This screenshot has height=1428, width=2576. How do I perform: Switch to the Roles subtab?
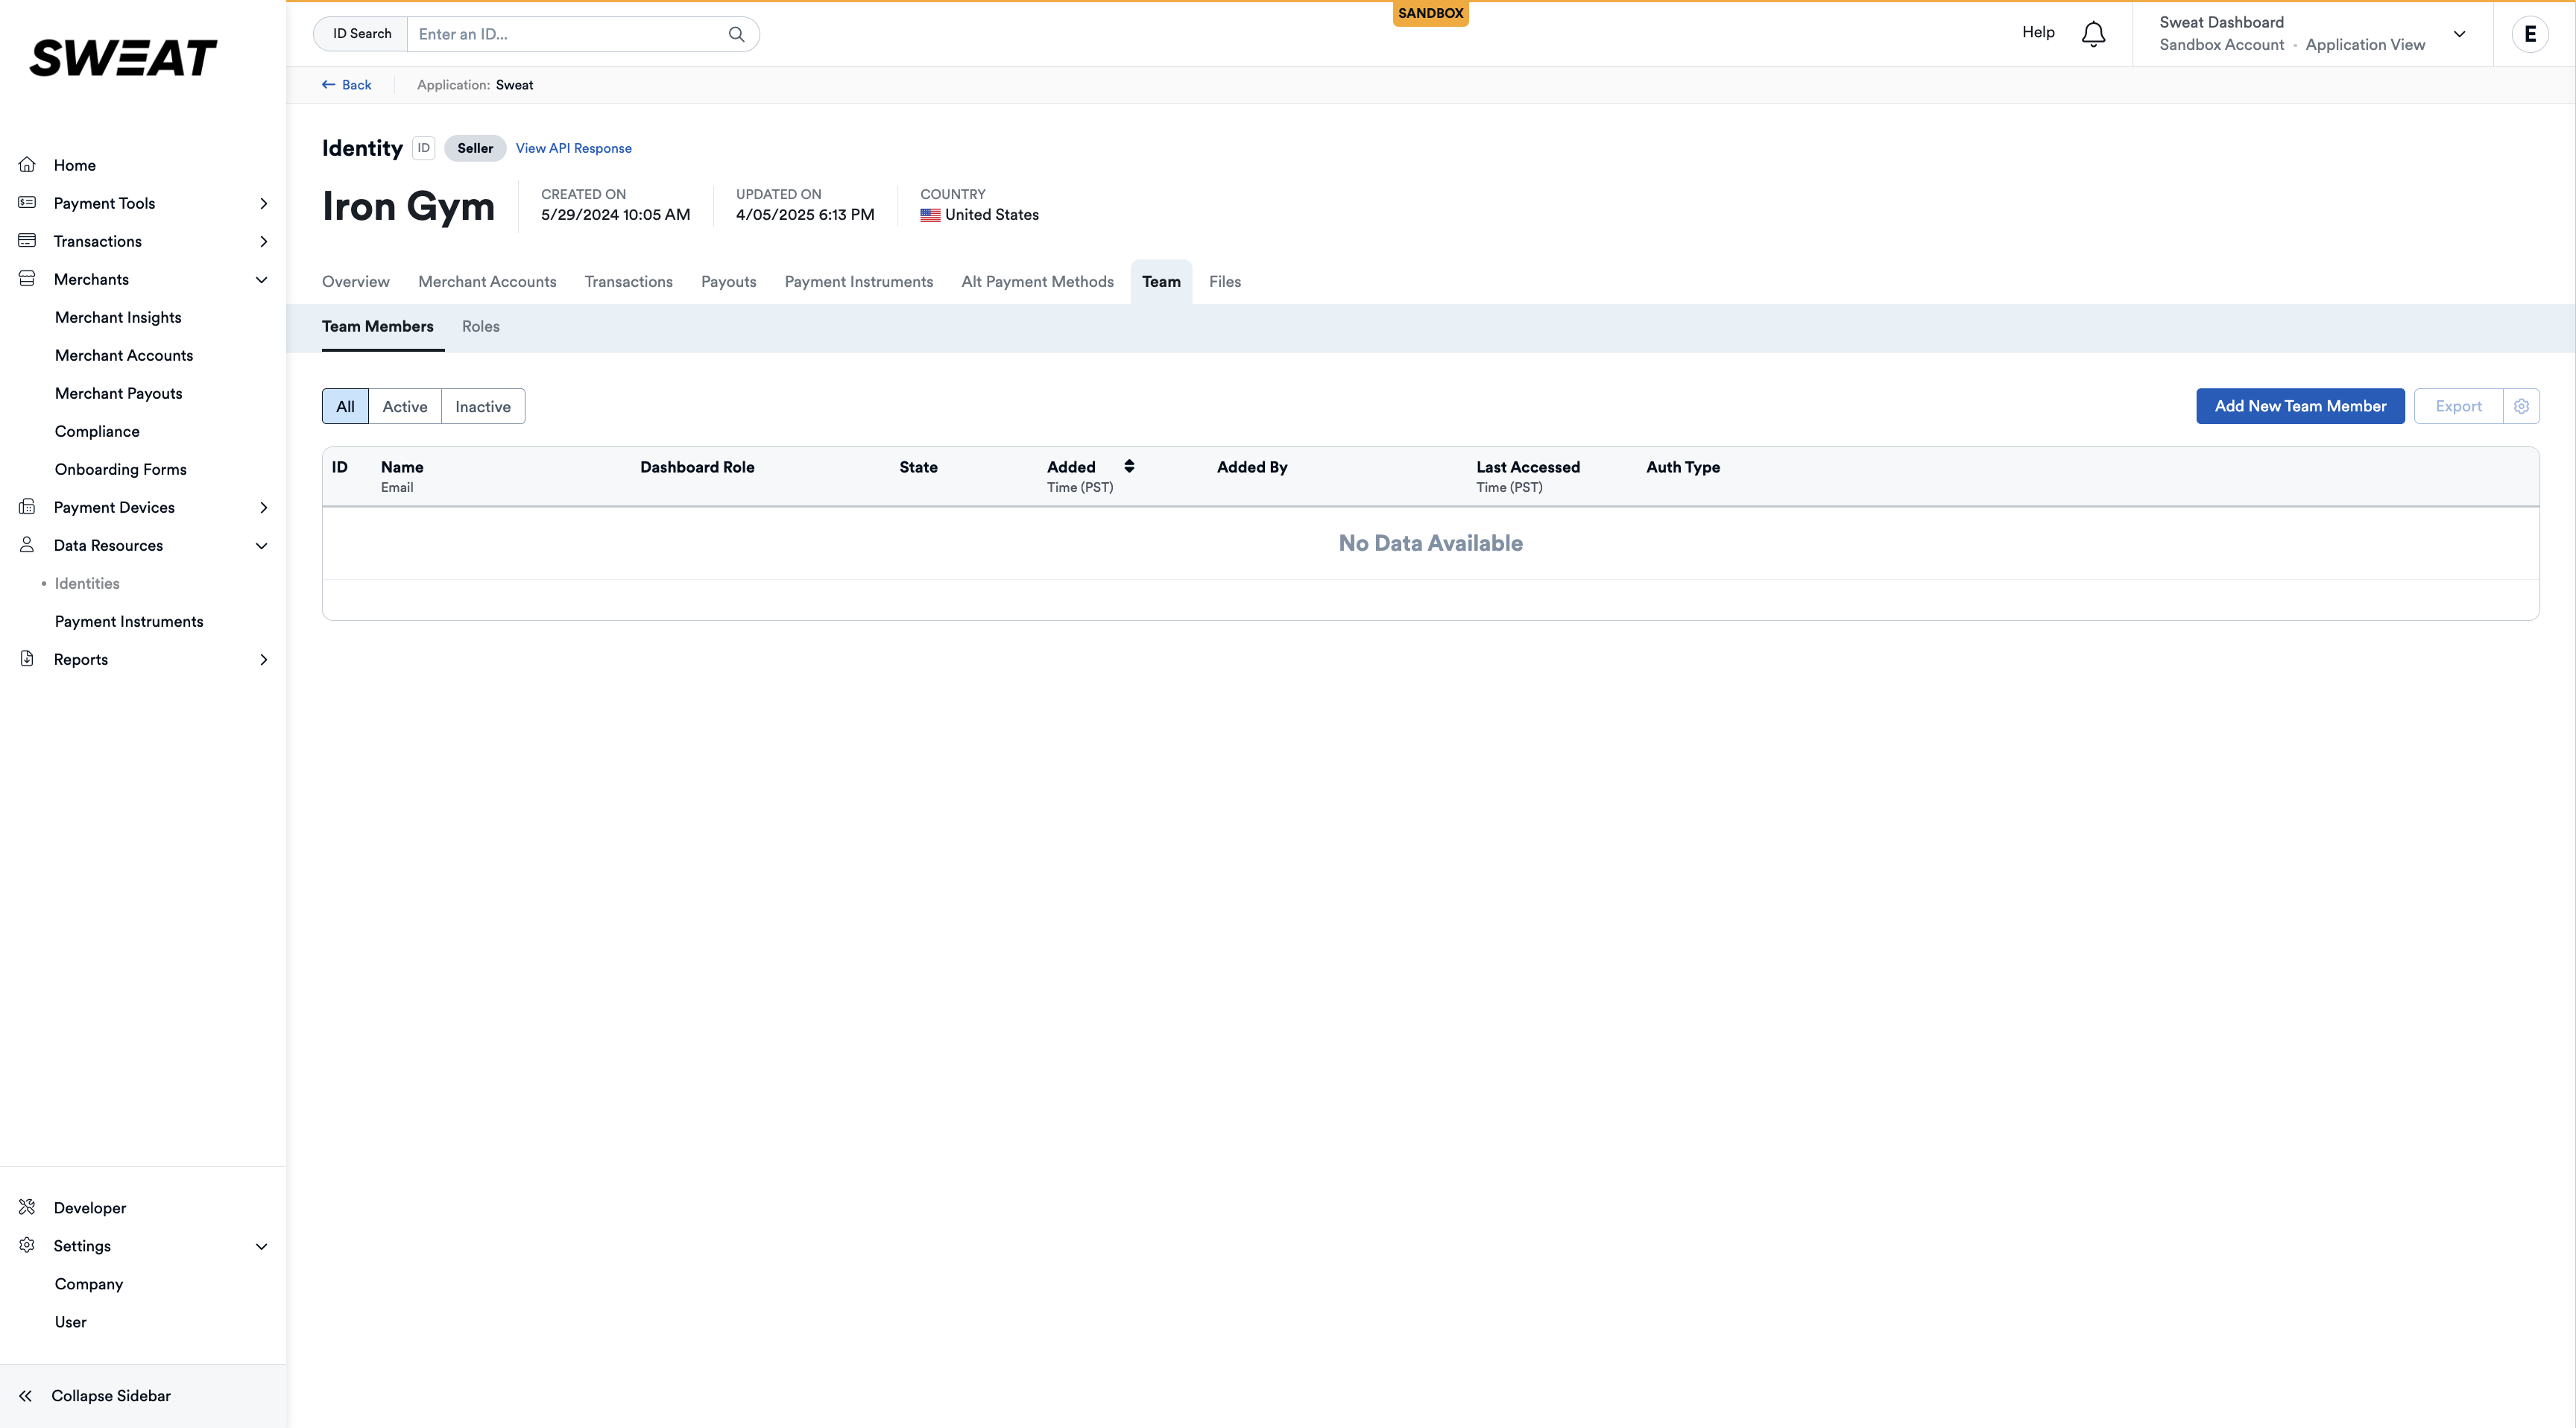coord(480,327)
